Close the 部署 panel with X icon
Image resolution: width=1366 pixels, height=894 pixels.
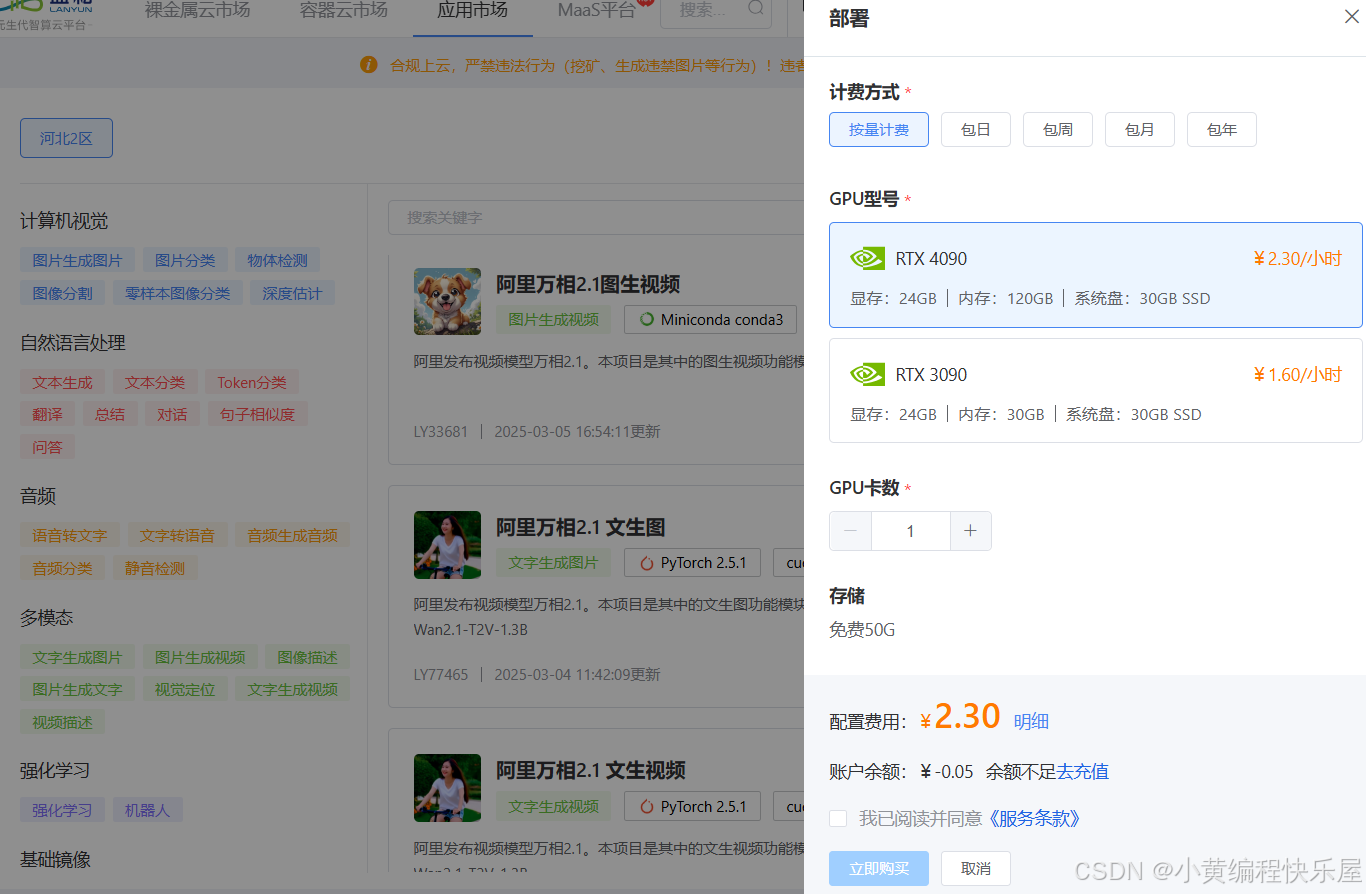click(1352, 17)
